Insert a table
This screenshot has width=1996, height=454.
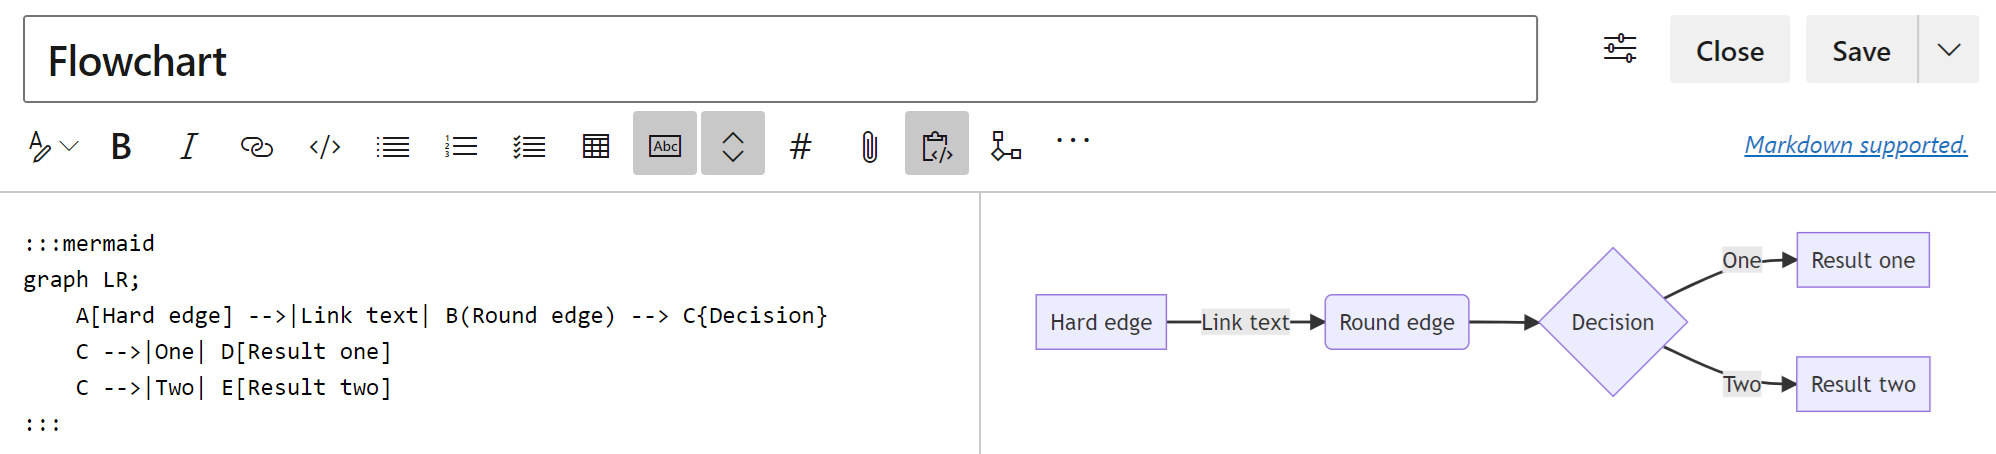tap(596, 147)
